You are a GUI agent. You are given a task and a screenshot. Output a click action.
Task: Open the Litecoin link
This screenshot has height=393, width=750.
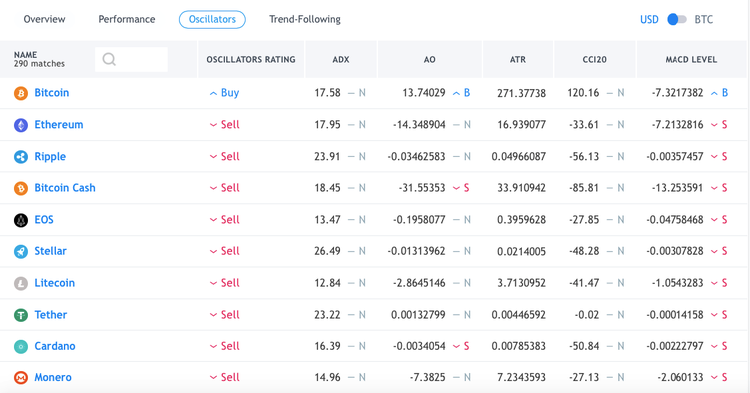coord(55,283)
